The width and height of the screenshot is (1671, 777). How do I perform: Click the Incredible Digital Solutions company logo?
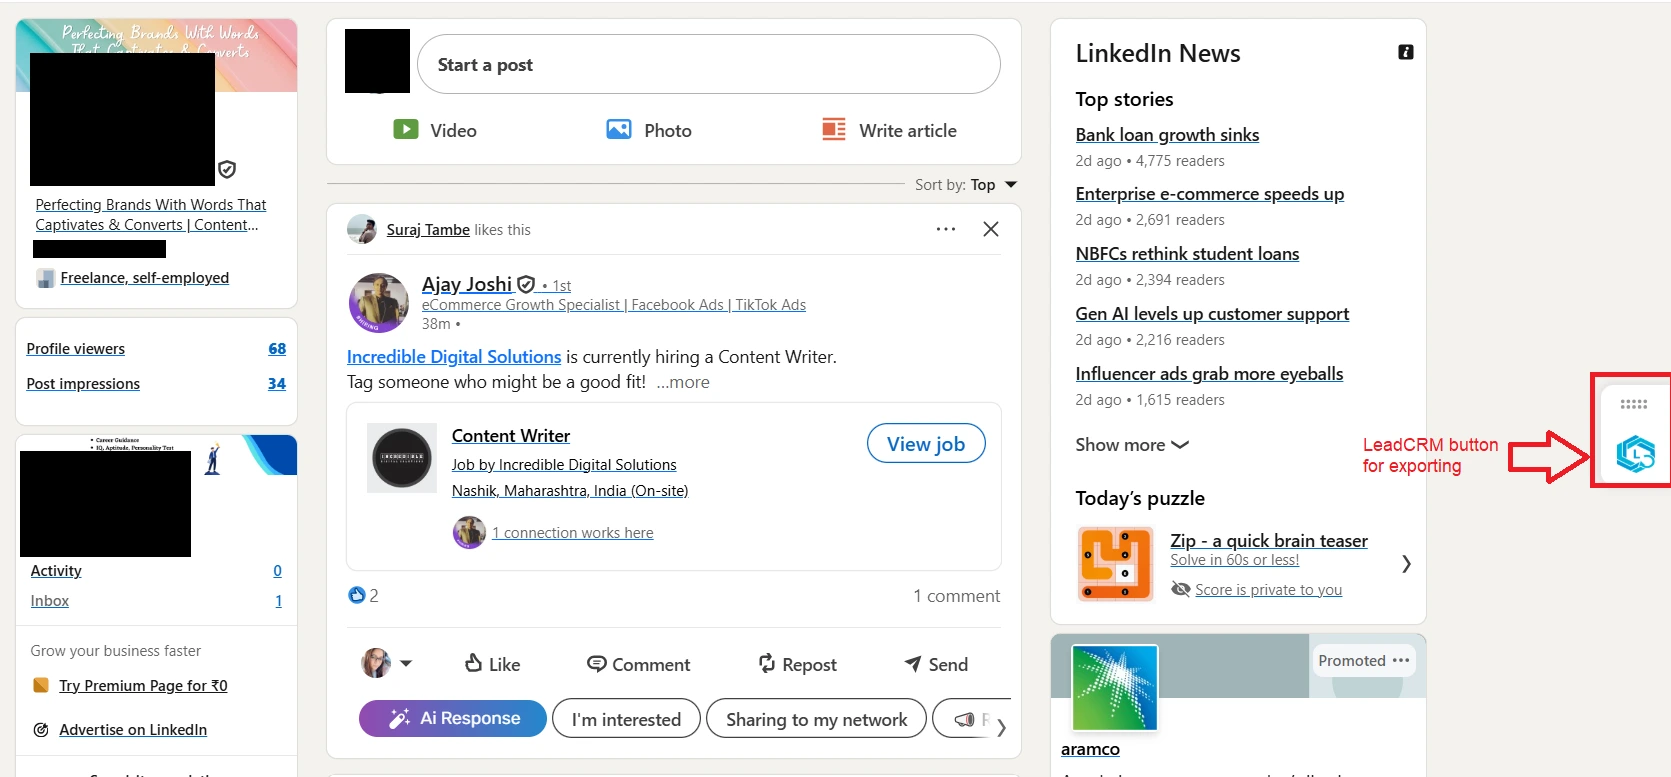tap(402, 458)
